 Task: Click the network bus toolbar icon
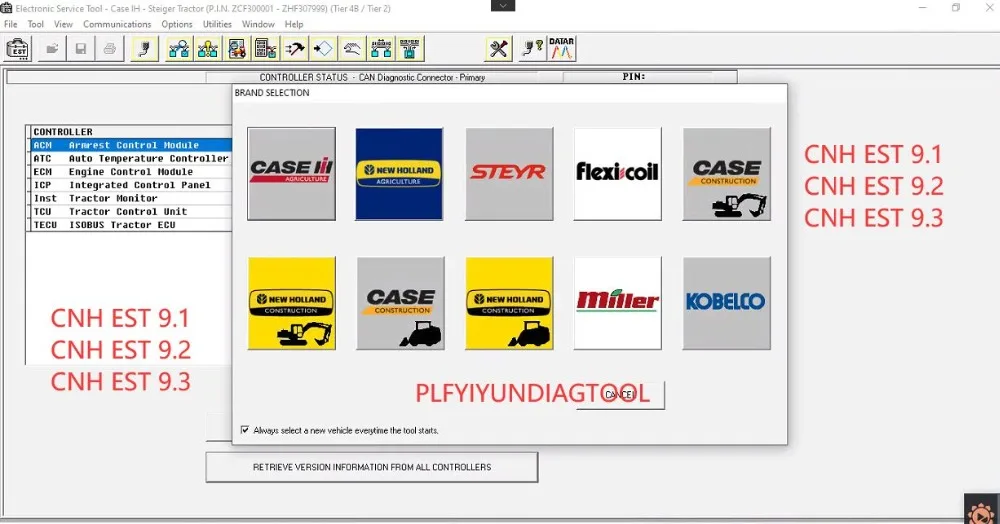coord(381,49)
